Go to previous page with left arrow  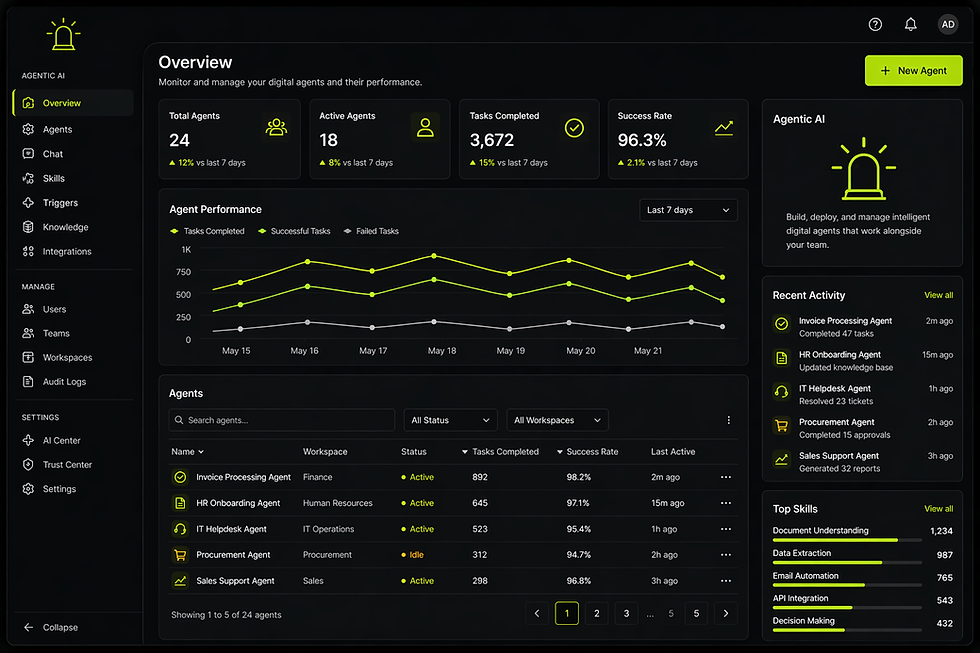[537, 614]
